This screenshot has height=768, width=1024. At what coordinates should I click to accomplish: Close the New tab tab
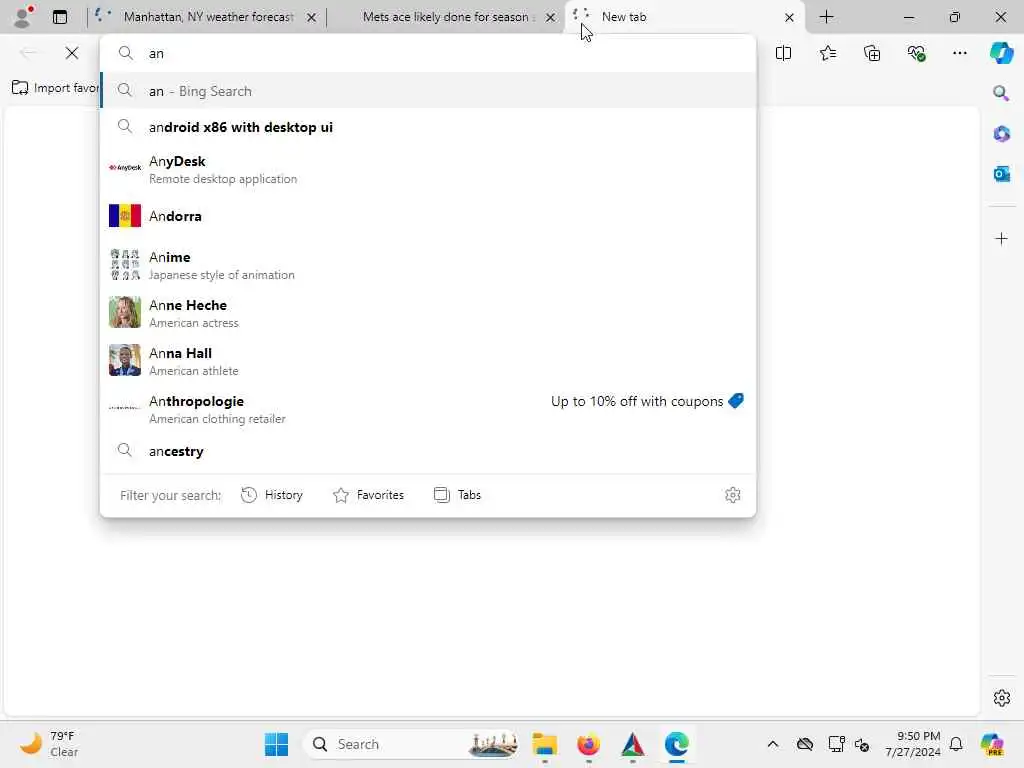(789, 17)
